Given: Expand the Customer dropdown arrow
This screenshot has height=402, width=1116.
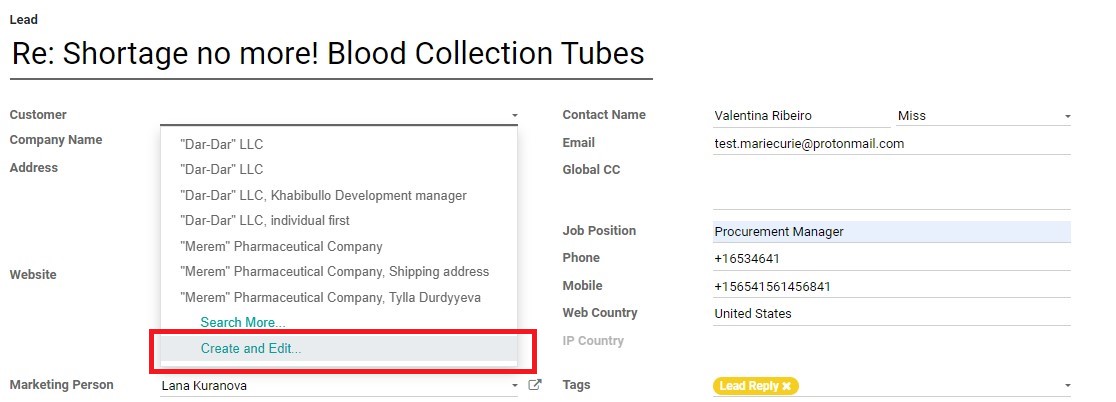Looking at the screenshot, I should [514, 115].
